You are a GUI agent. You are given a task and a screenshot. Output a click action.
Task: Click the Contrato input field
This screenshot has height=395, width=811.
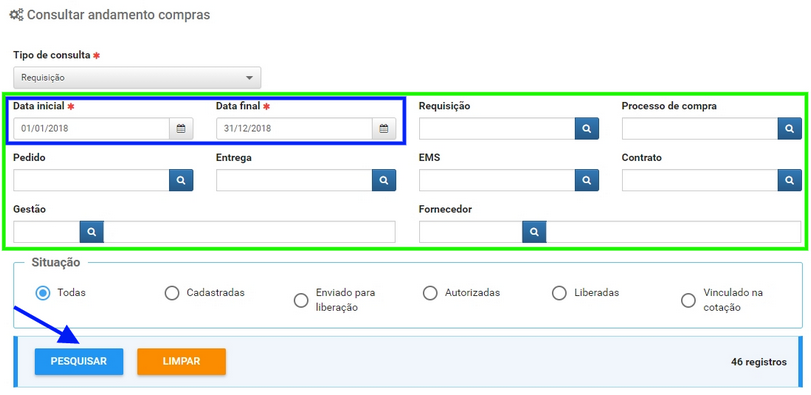coord(700,180)
